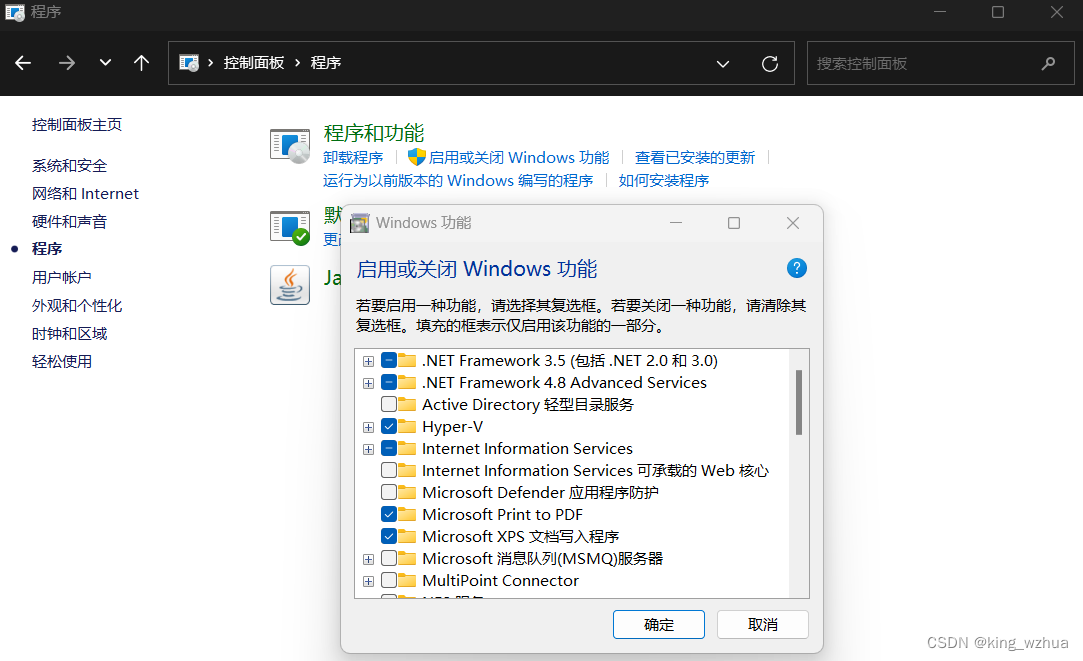Open 系统和安全 category
The height and width of the screenshot is (661, 1083).
[69, 166]
